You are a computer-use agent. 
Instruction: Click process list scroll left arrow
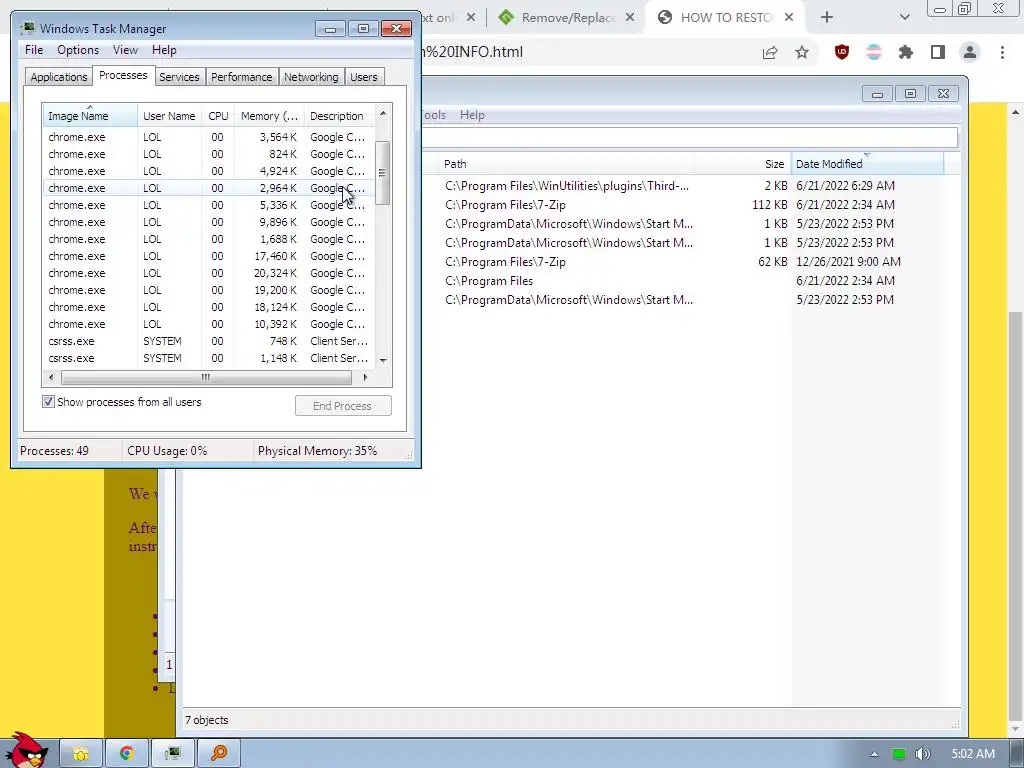(51, 377)
